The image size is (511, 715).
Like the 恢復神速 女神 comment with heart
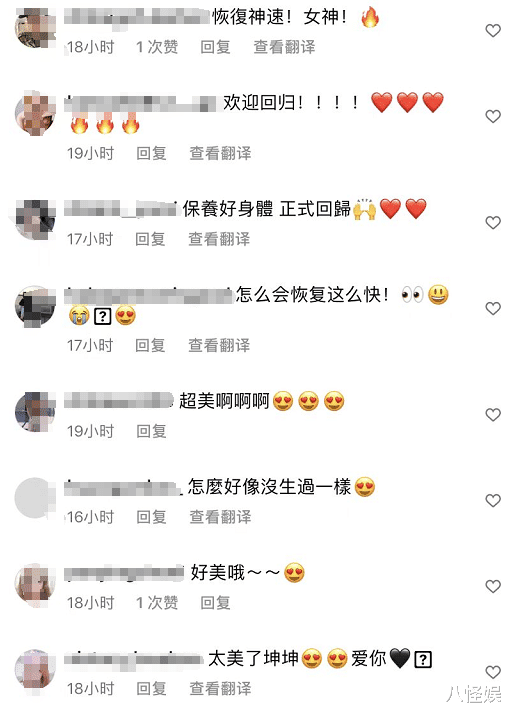coord(493,31)
